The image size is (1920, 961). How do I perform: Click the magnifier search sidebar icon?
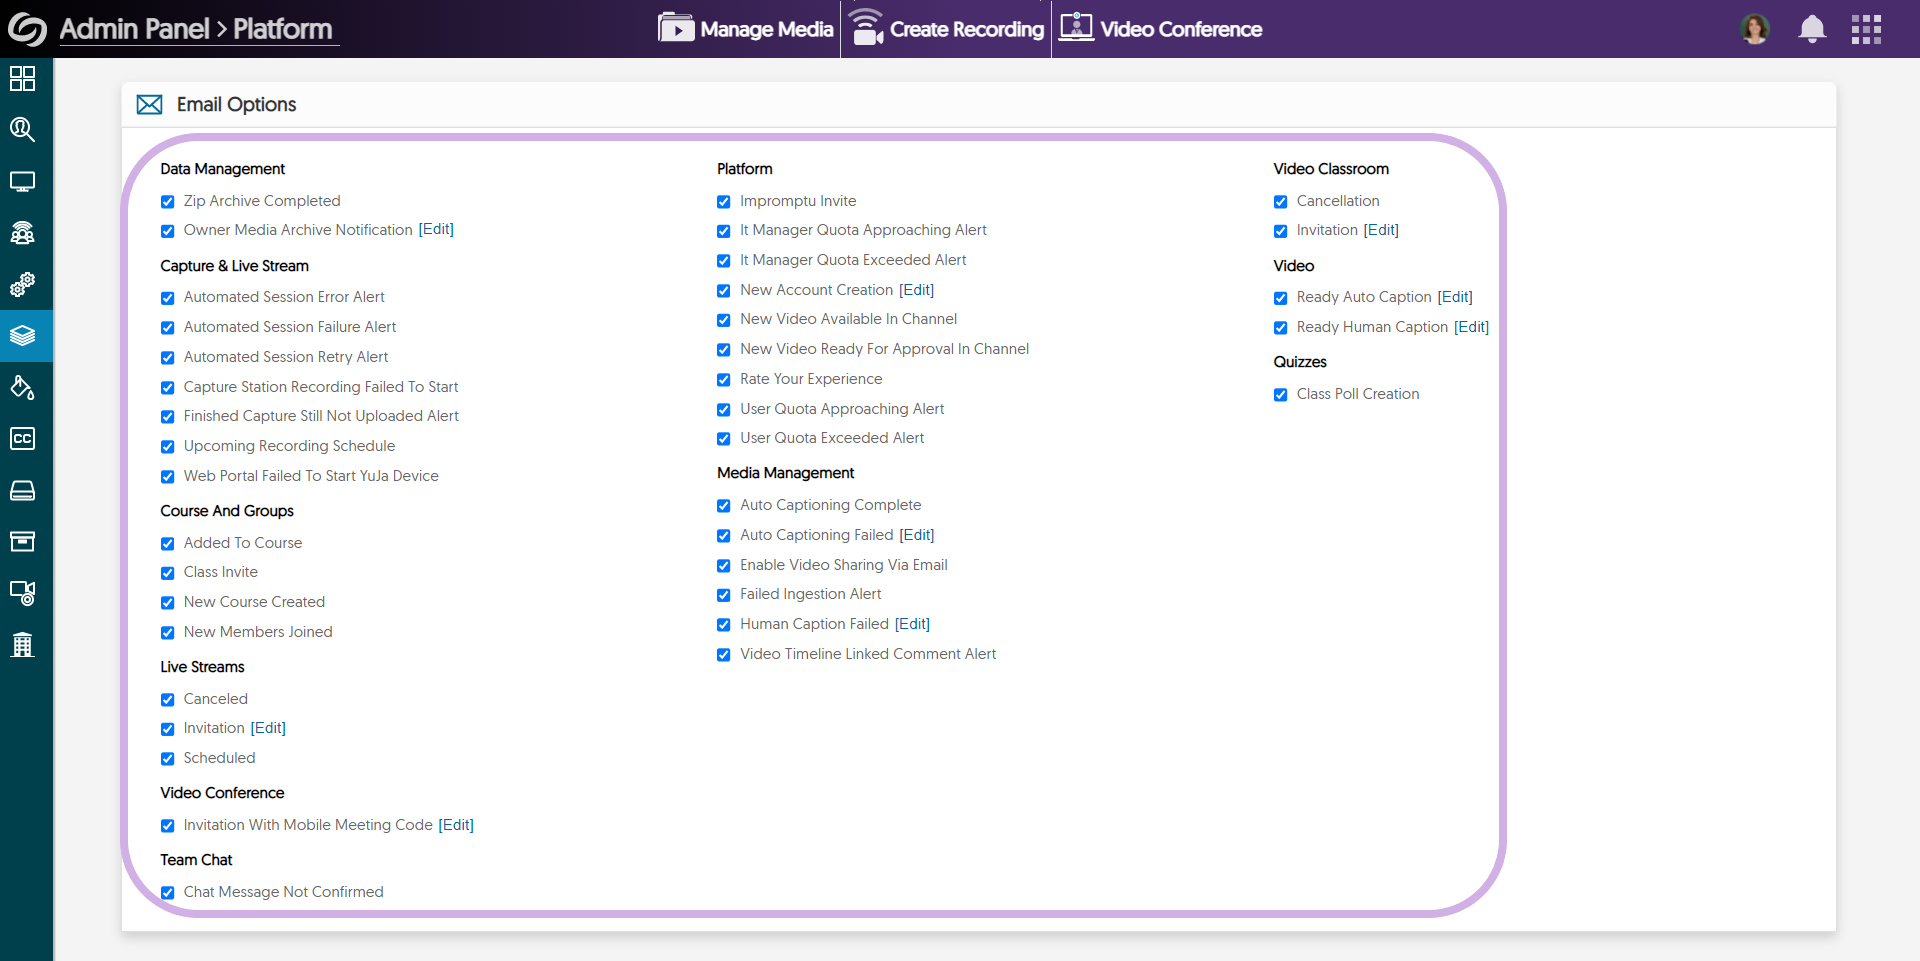click(x=22, y=129)
